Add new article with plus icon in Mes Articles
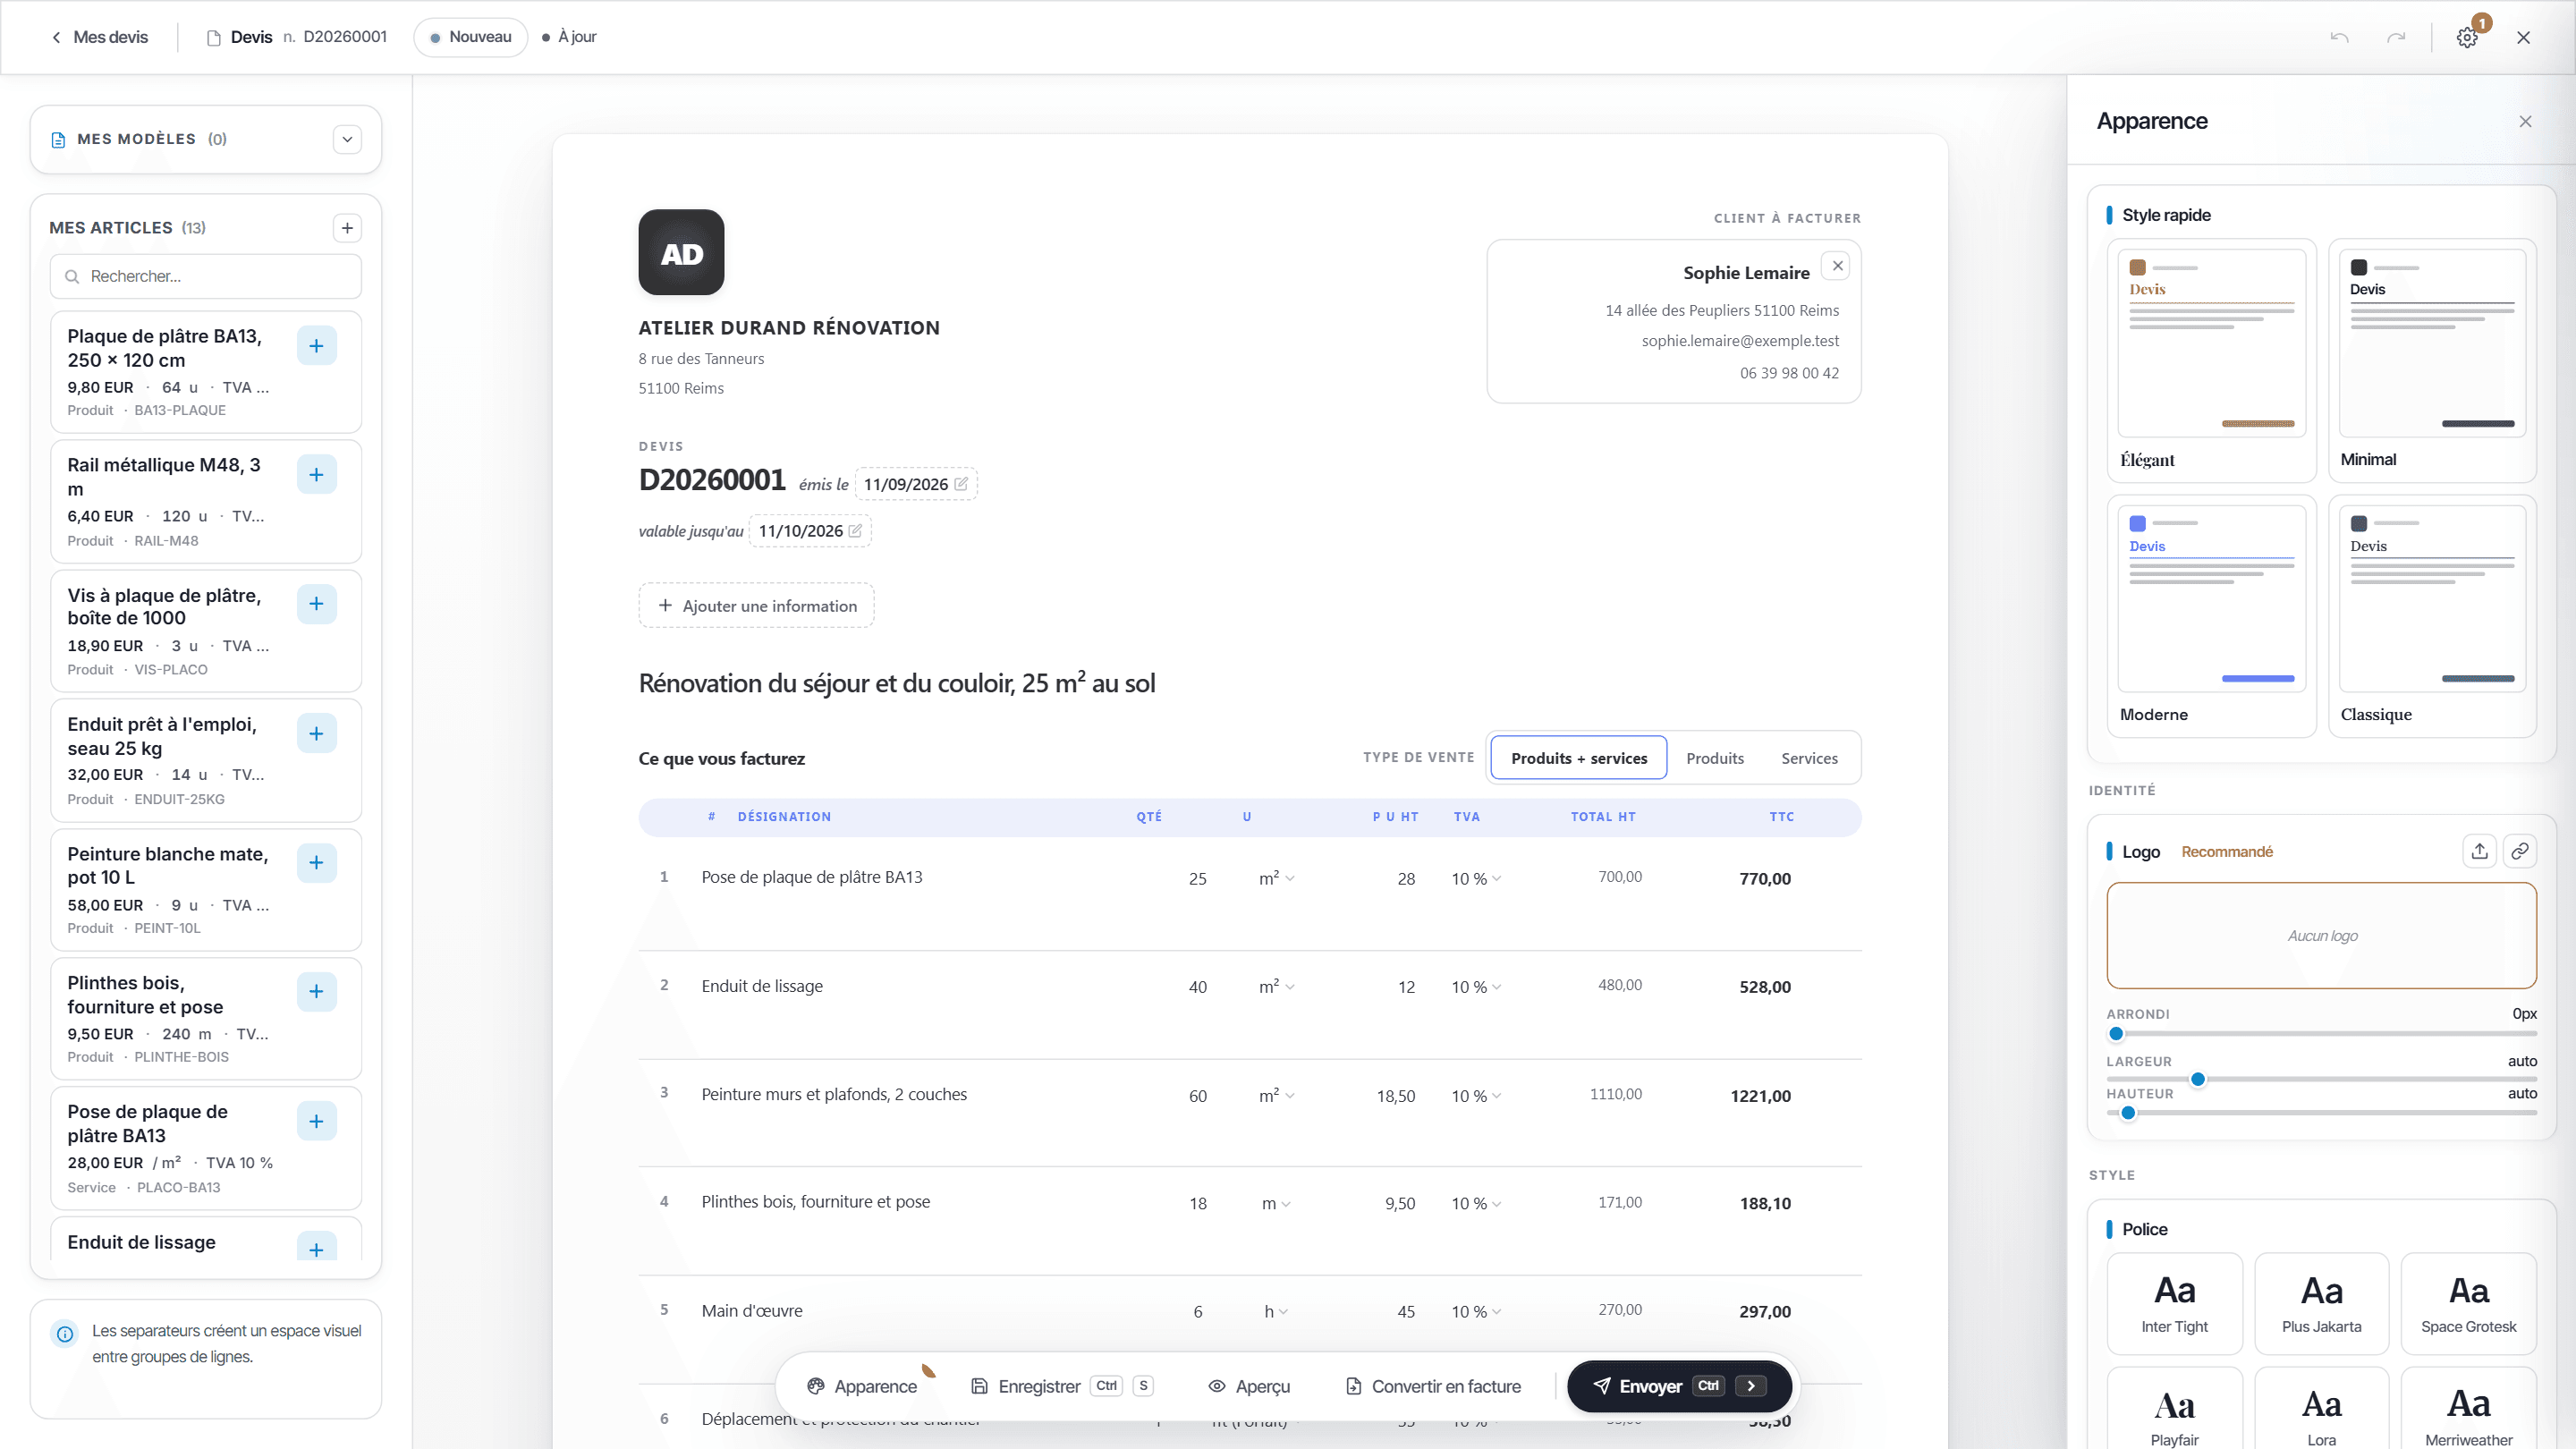The width and height of the screenshot is (2576, 1449). tap(347, 228)
